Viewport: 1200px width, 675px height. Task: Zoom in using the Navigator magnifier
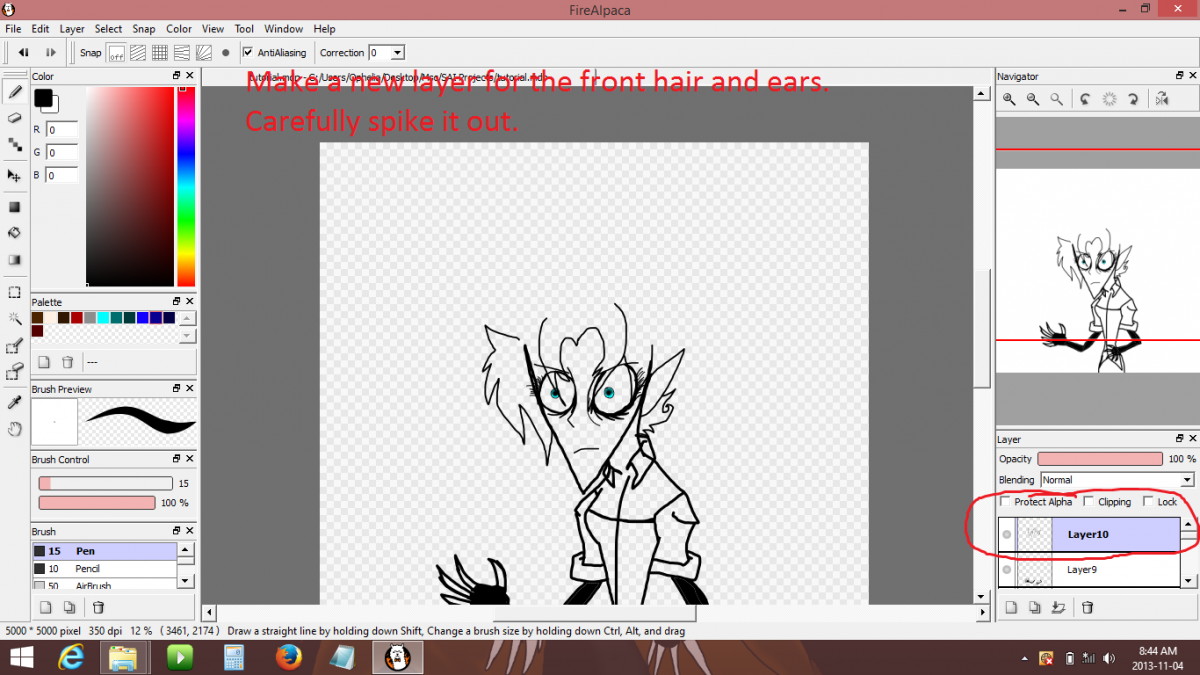tap(1009, 99)
